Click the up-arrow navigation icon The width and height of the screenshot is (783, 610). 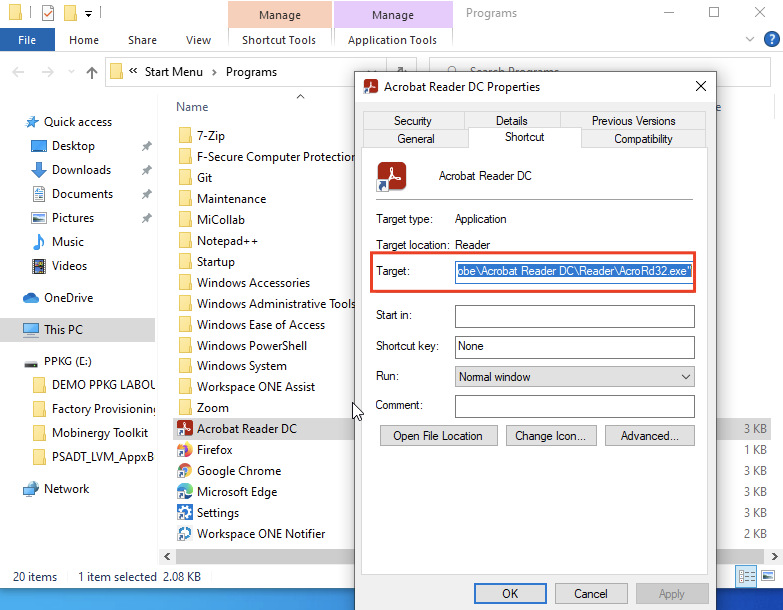click(x=92, y=72)
